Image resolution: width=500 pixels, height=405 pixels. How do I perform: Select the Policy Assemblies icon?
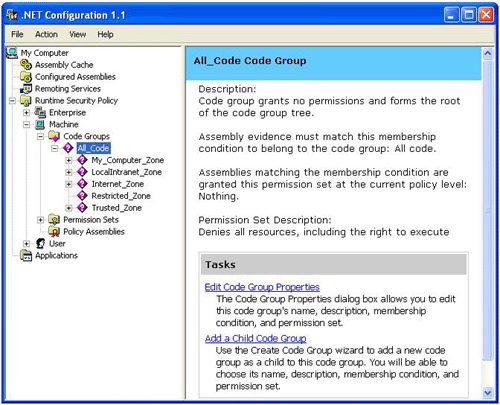[54, 231]
